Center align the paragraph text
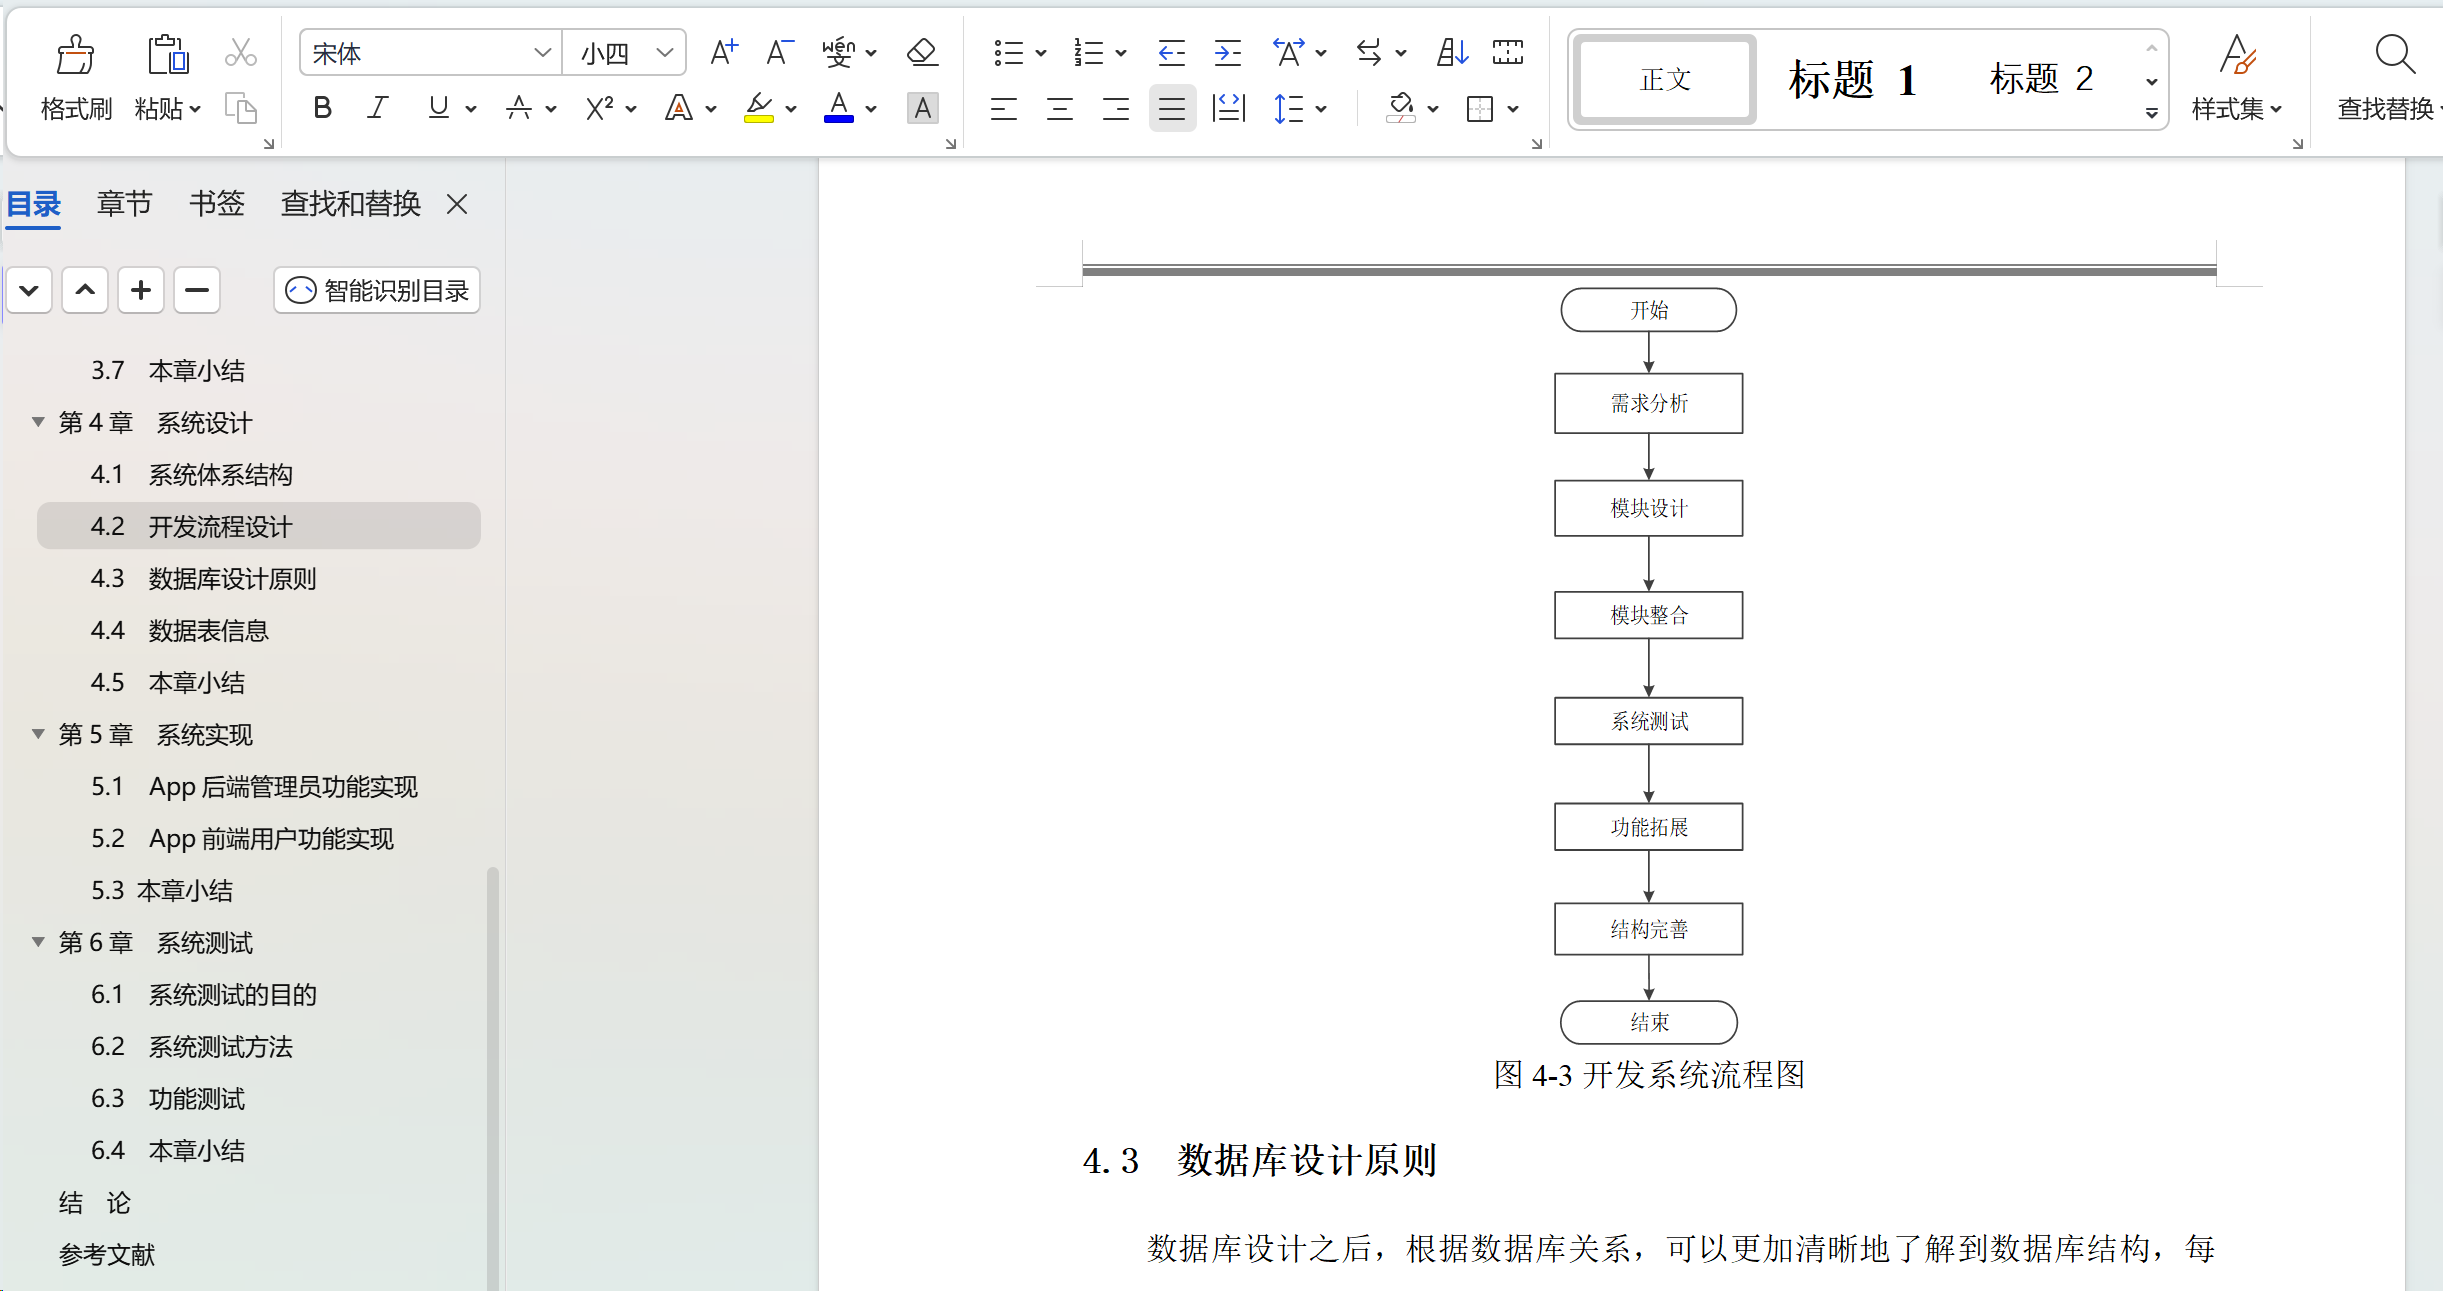The width and height of the screenshot is (2443, 1291). pyautogui.click(x=1060, y=108)
